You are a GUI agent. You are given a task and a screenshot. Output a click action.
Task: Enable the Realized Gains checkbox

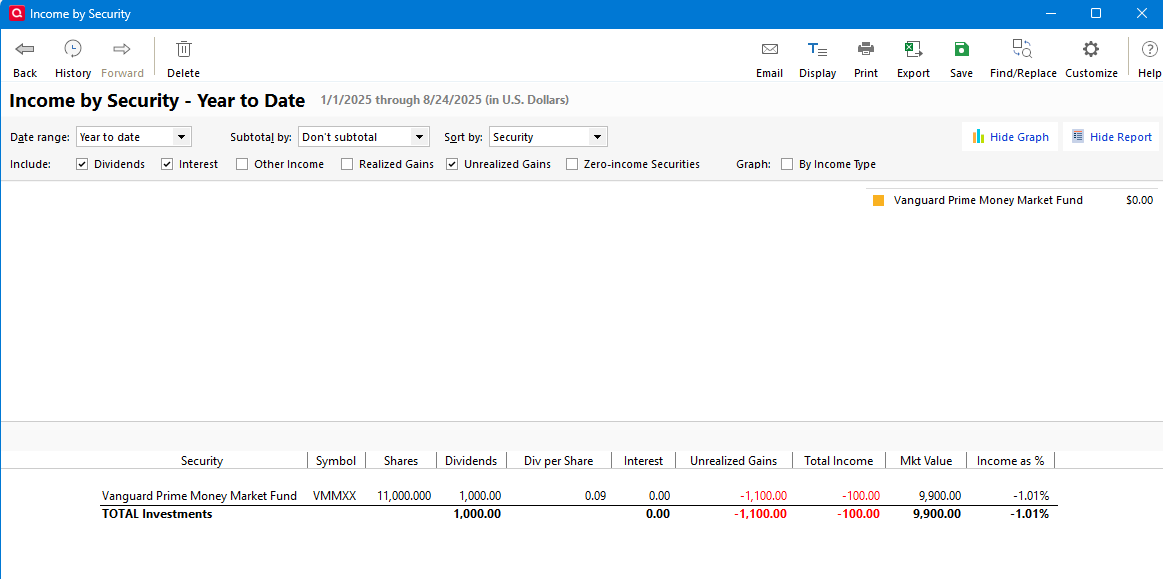pyautogui.click(x=347, y=165)
